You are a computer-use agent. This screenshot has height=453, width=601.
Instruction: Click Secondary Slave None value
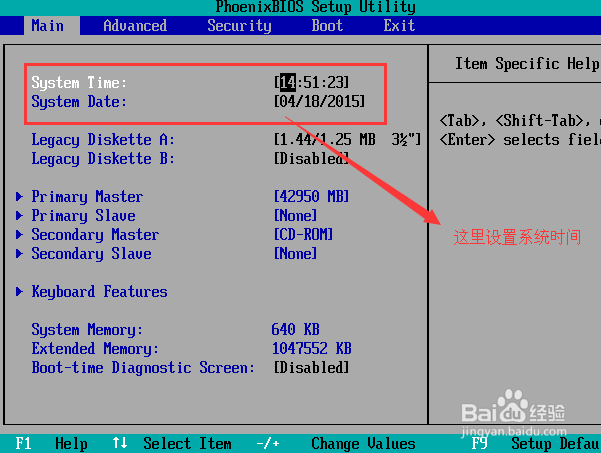pyautogui.click(x=295, y=253)
